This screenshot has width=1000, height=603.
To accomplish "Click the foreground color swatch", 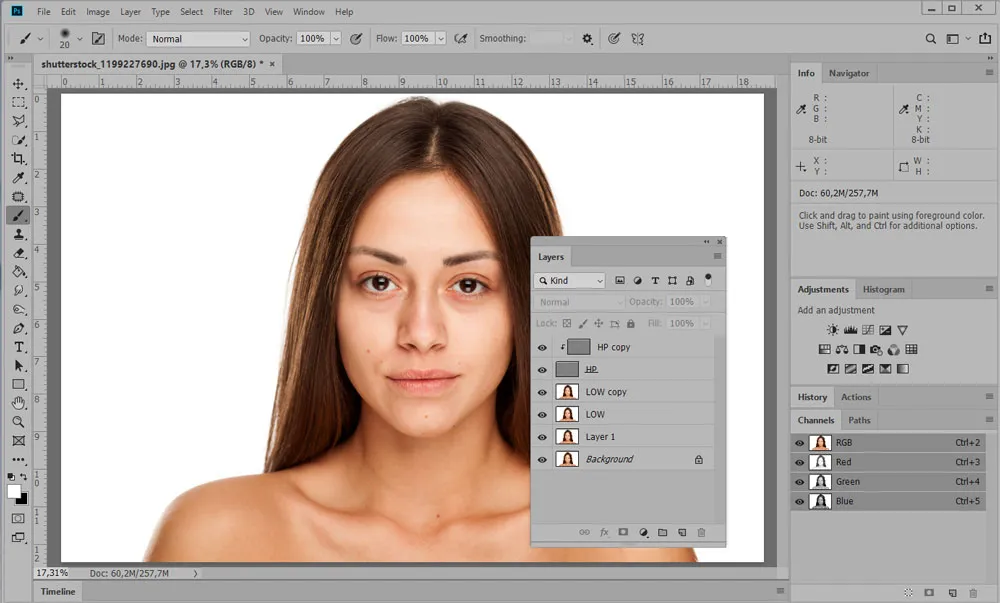I will 13,491.
